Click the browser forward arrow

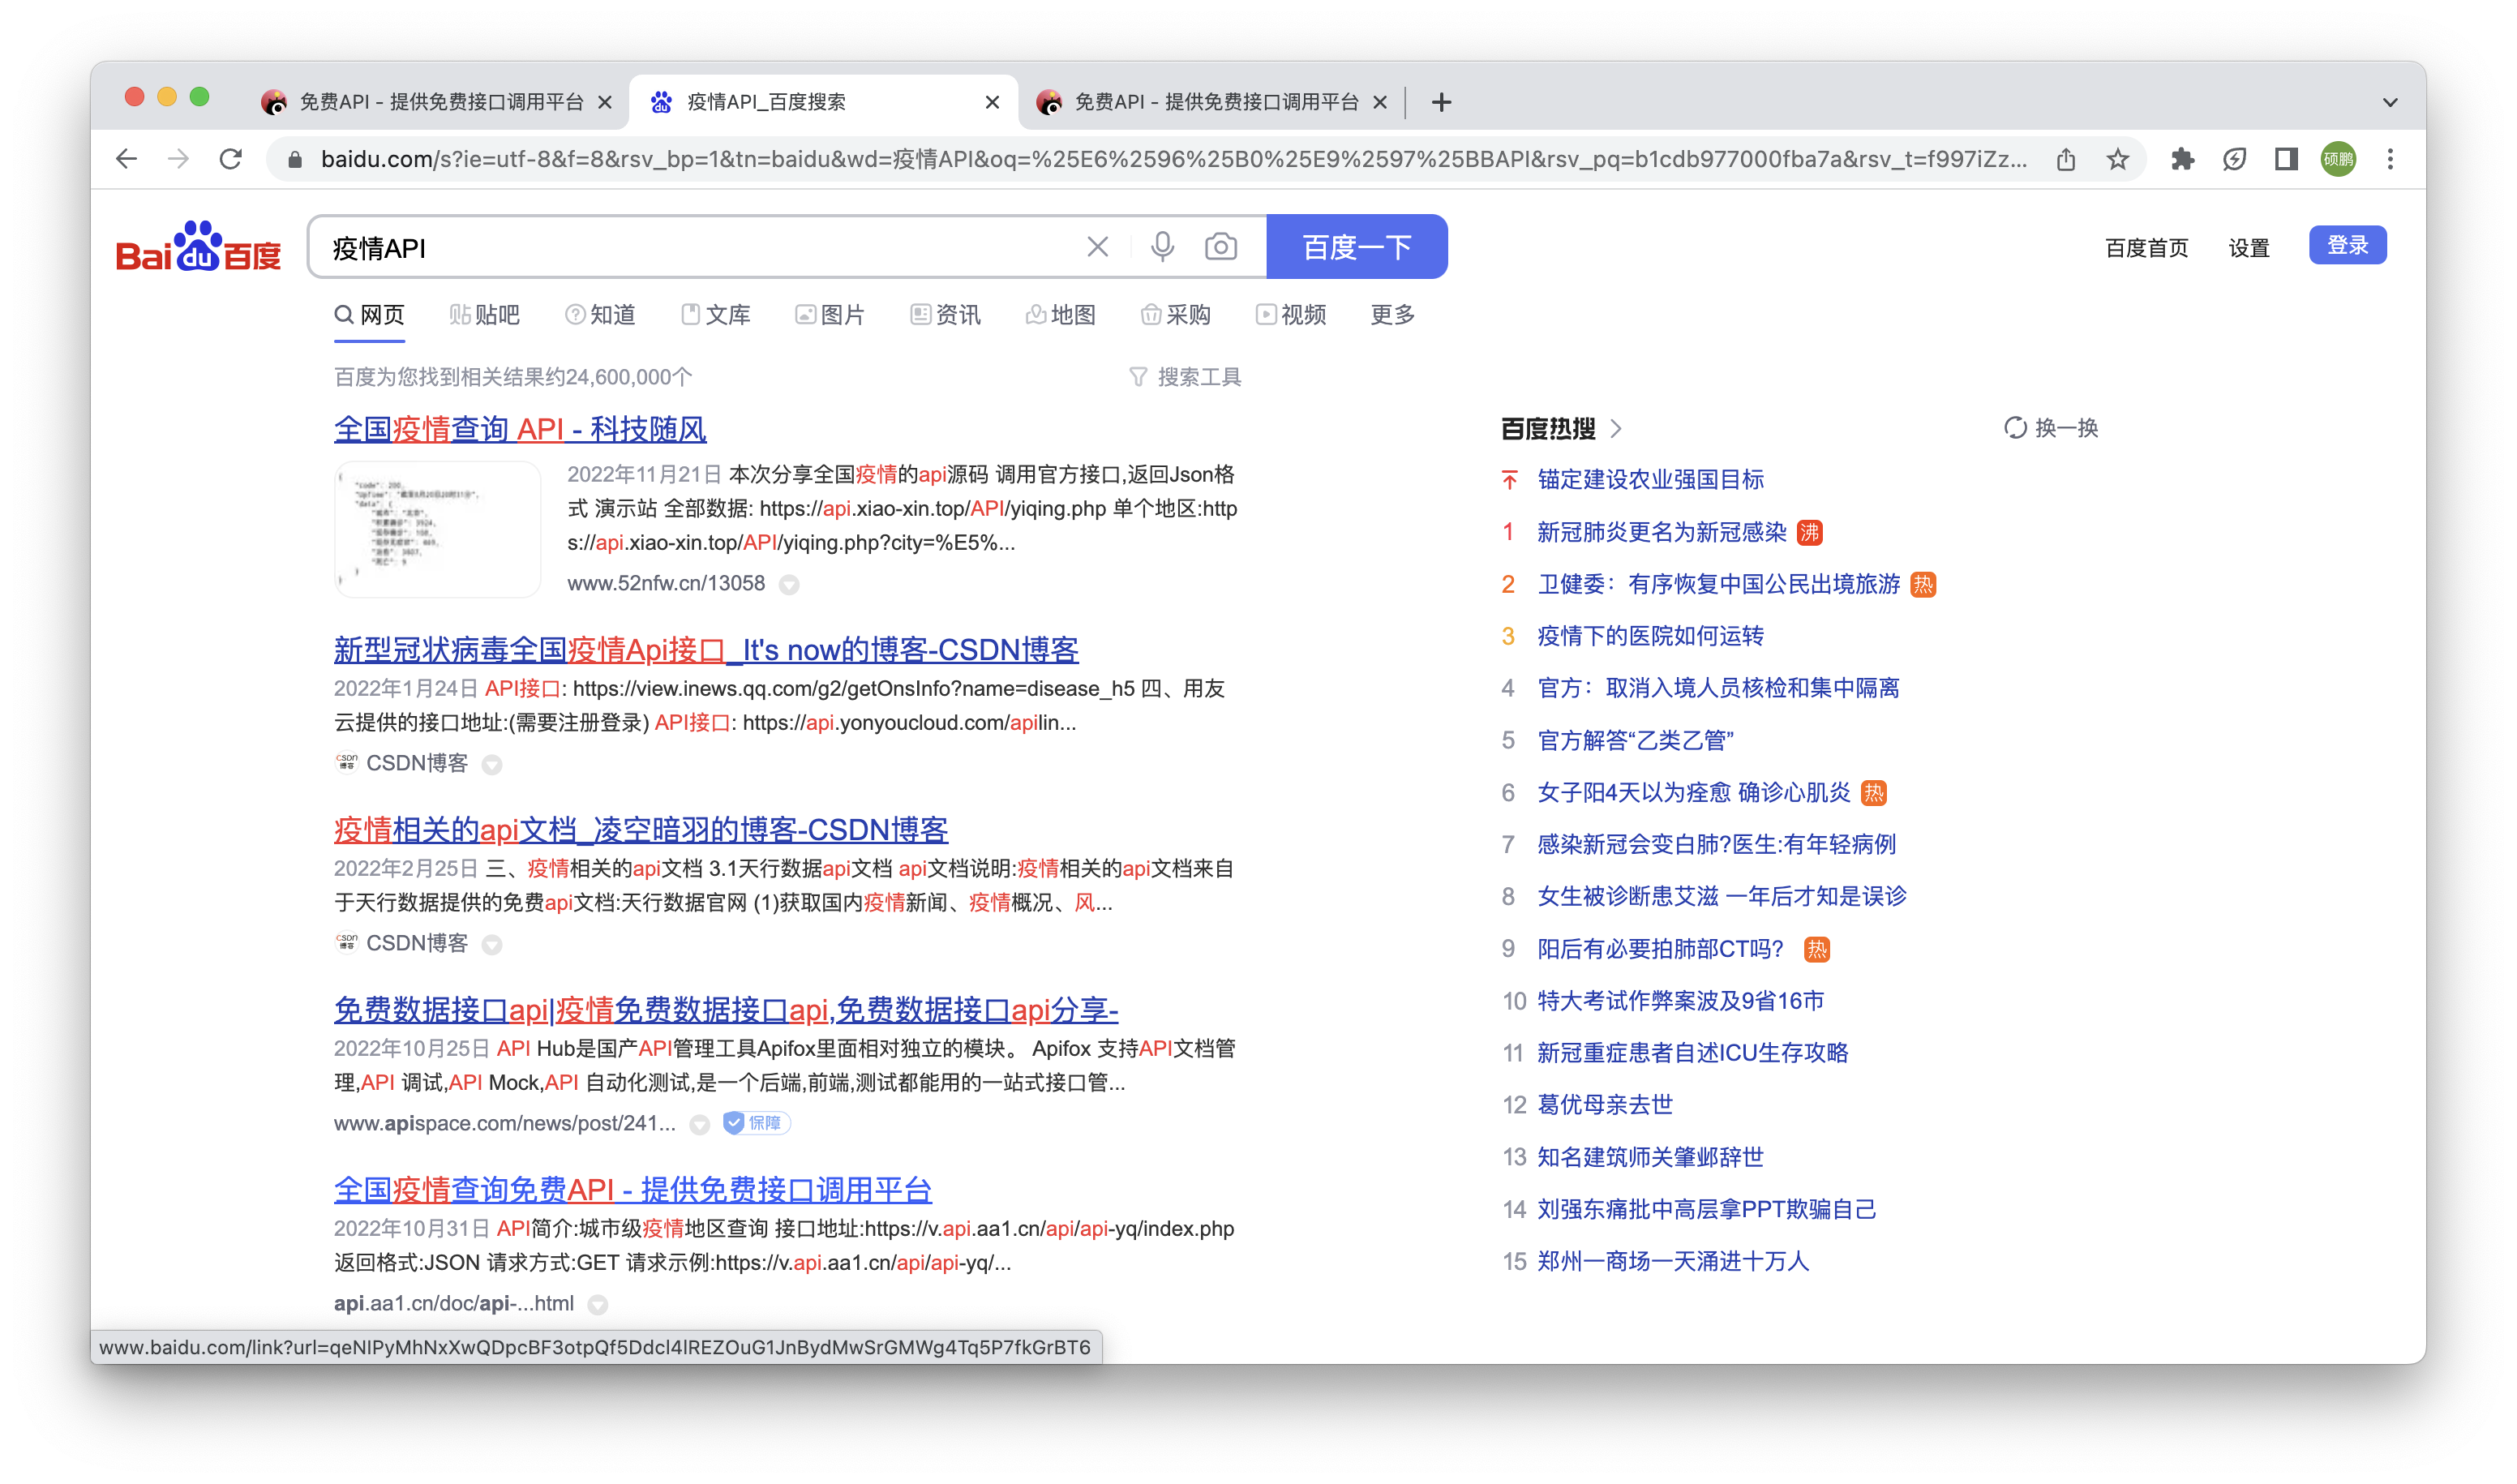(x=178, y=159)
